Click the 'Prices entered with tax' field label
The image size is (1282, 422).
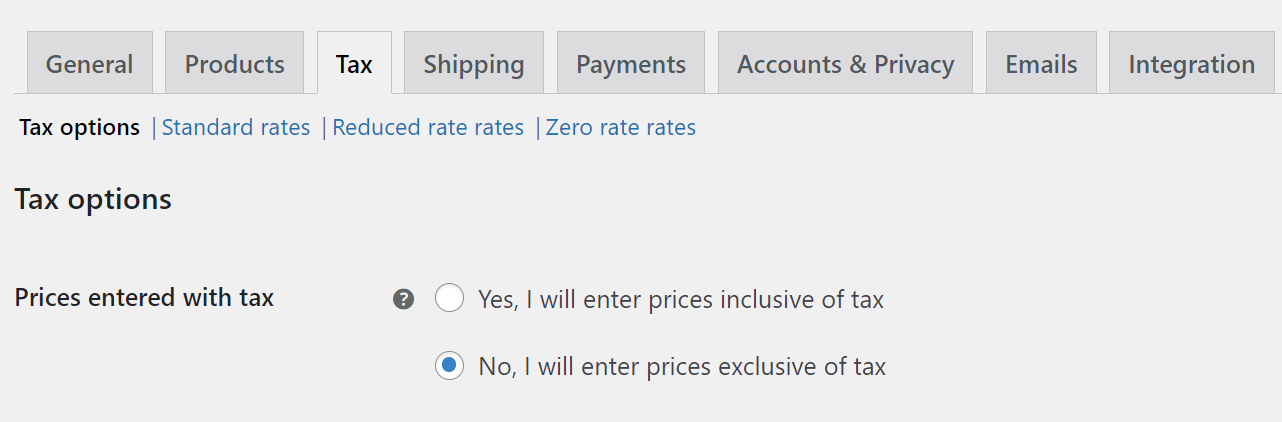point(144,297)
